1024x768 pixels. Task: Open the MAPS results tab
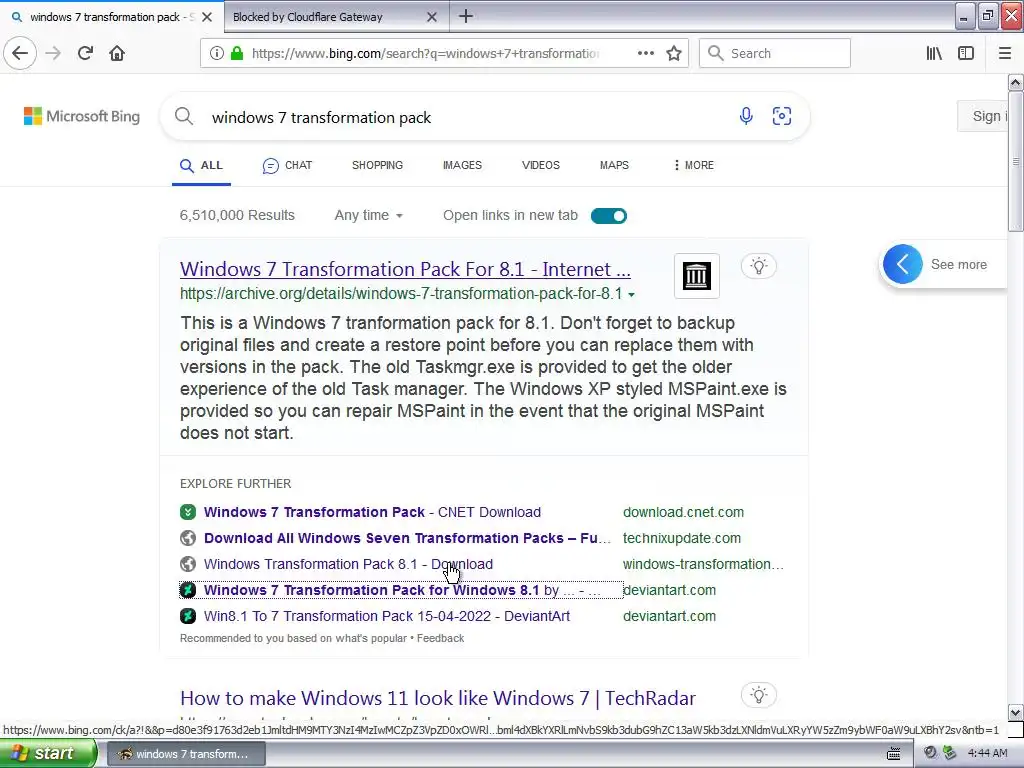click(x=615, y=165)
